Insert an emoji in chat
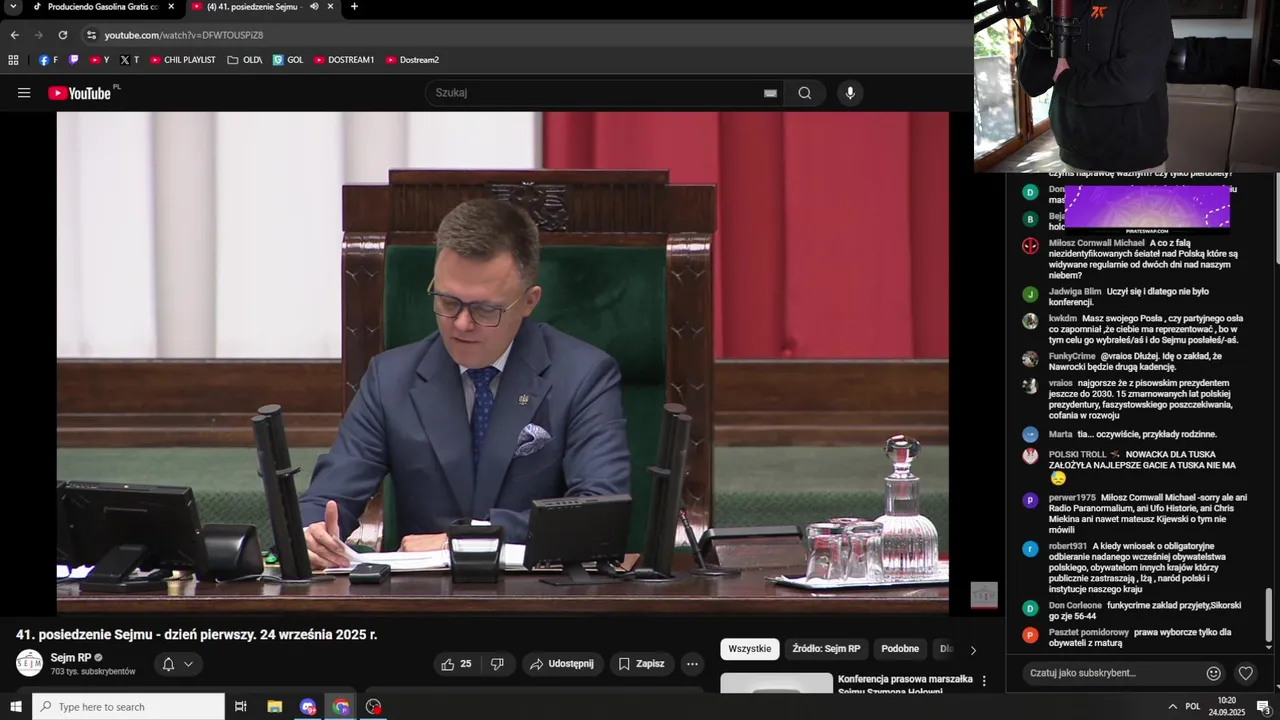 tap(1213, 673)
